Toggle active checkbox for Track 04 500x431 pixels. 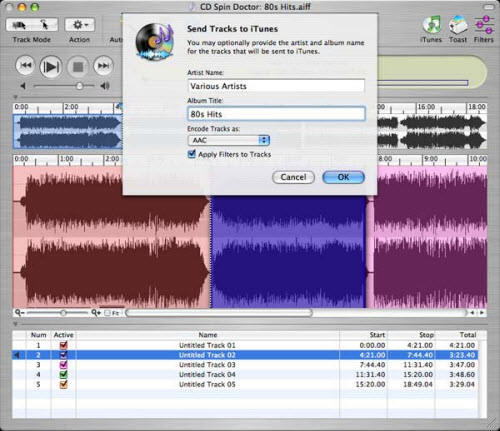point(63,374)
